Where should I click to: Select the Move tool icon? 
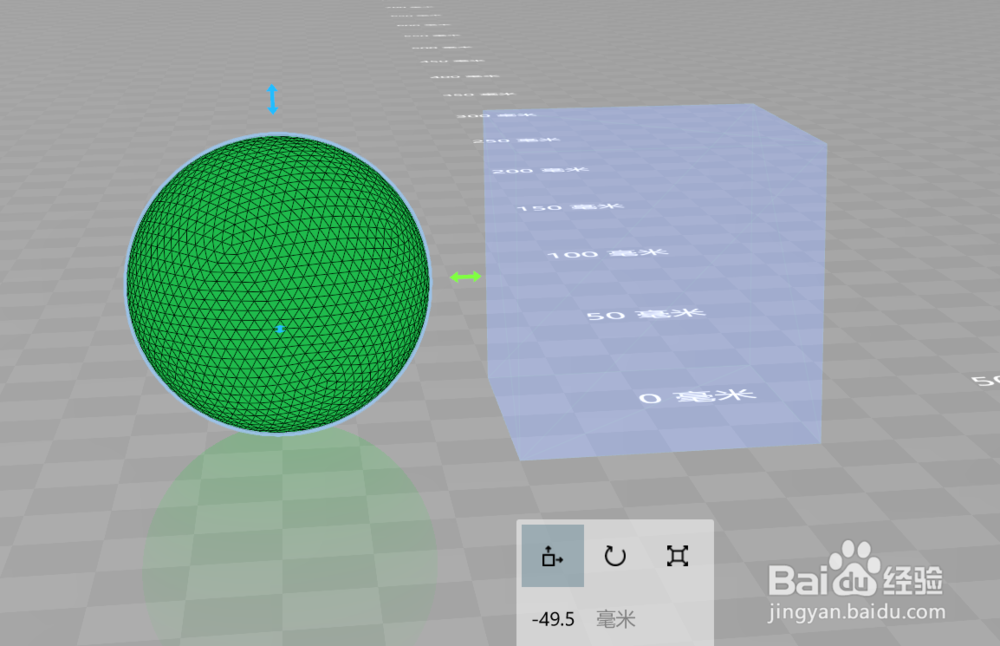tap(552, 555)
